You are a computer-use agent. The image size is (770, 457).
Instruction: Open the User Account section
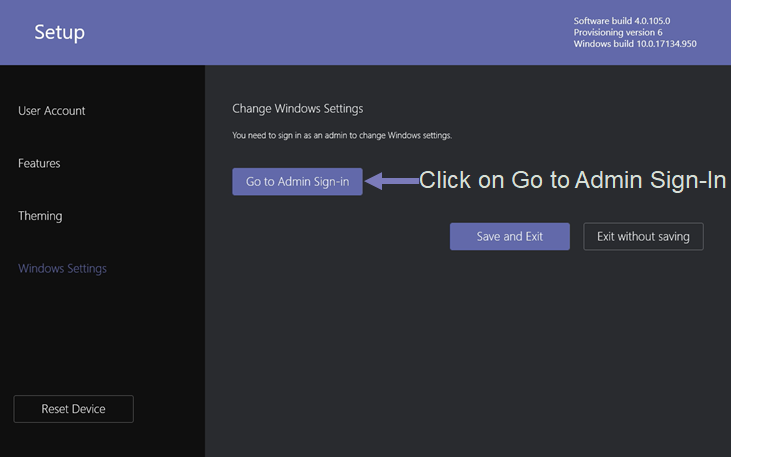pyautogui.click(x=52, y=111)
